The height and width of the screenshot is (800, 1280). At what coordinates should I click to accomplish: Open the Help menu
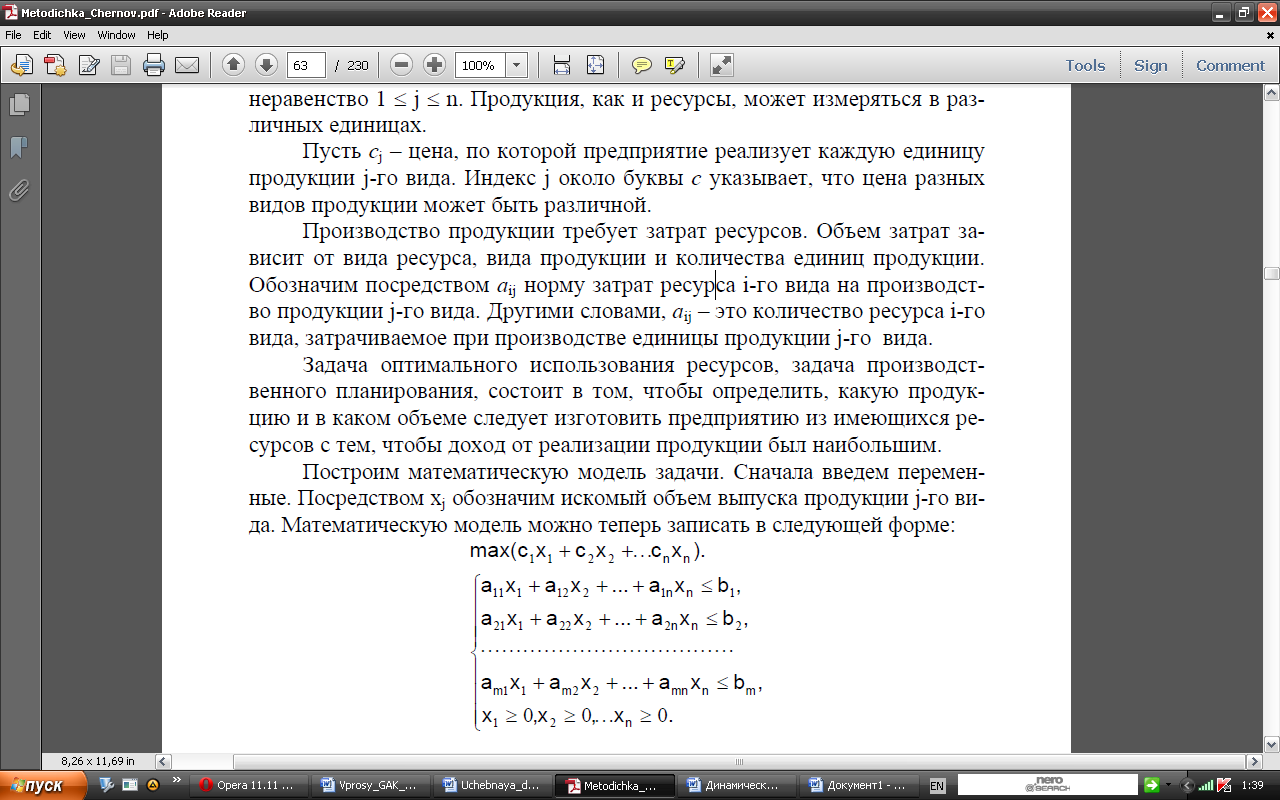[157, 35]
